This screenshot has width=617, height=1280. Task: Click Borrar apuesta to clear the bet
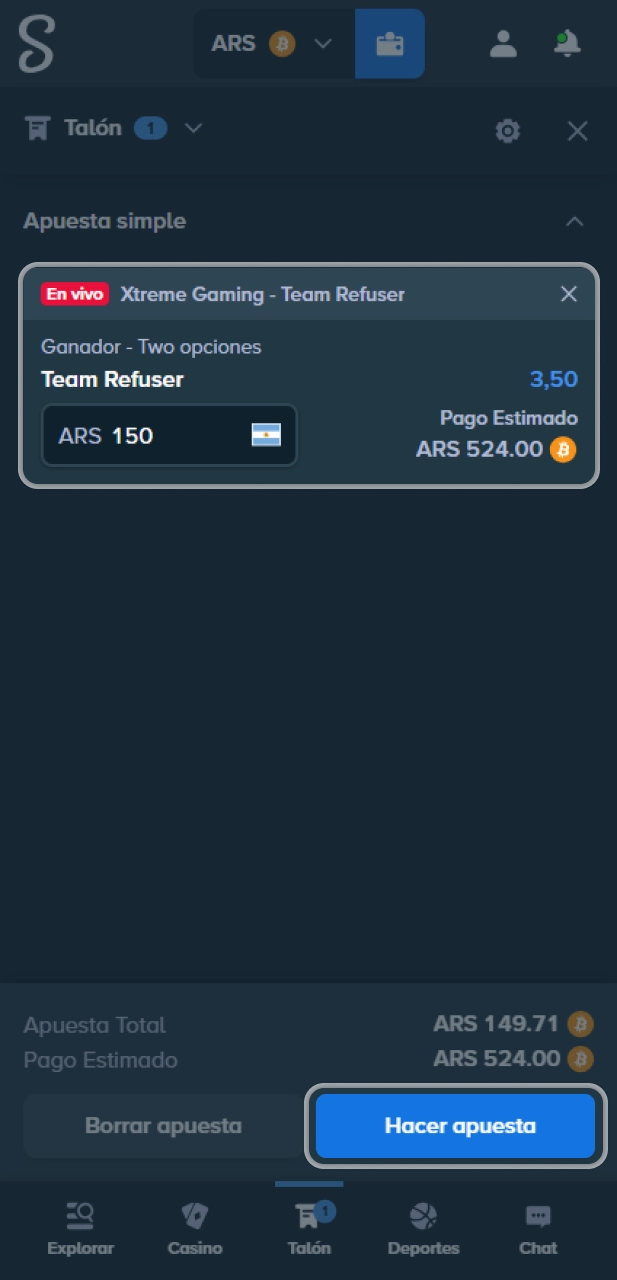163,1125
